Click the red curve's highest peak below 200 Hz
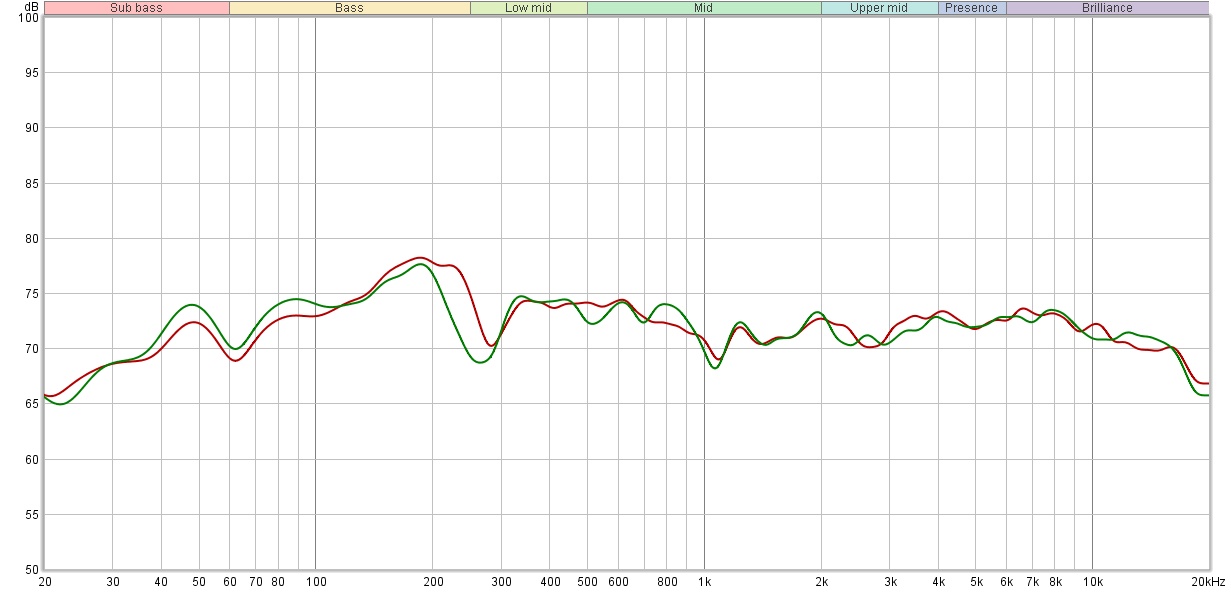1231x593 pixels. tap(420, 258)
